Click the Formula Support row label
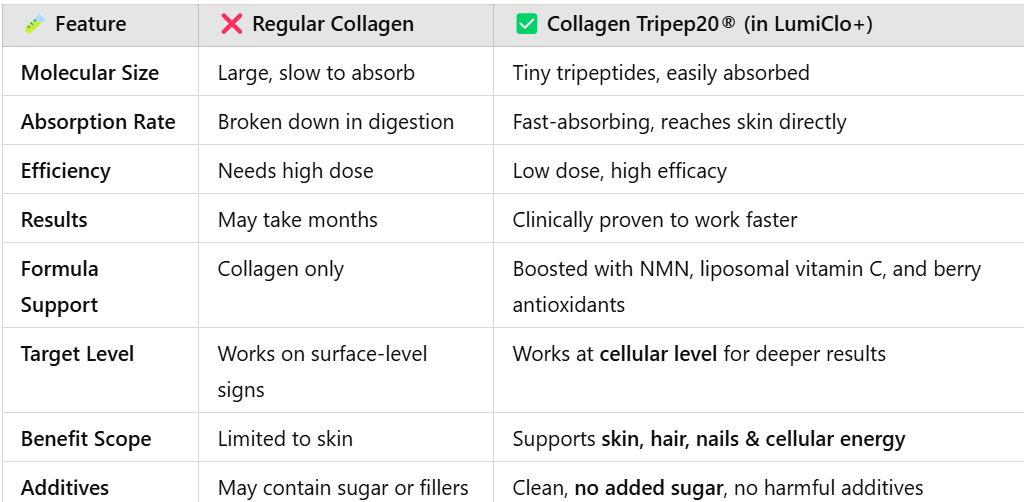Screen dimensions: 1024x502 tap(59, 287)
